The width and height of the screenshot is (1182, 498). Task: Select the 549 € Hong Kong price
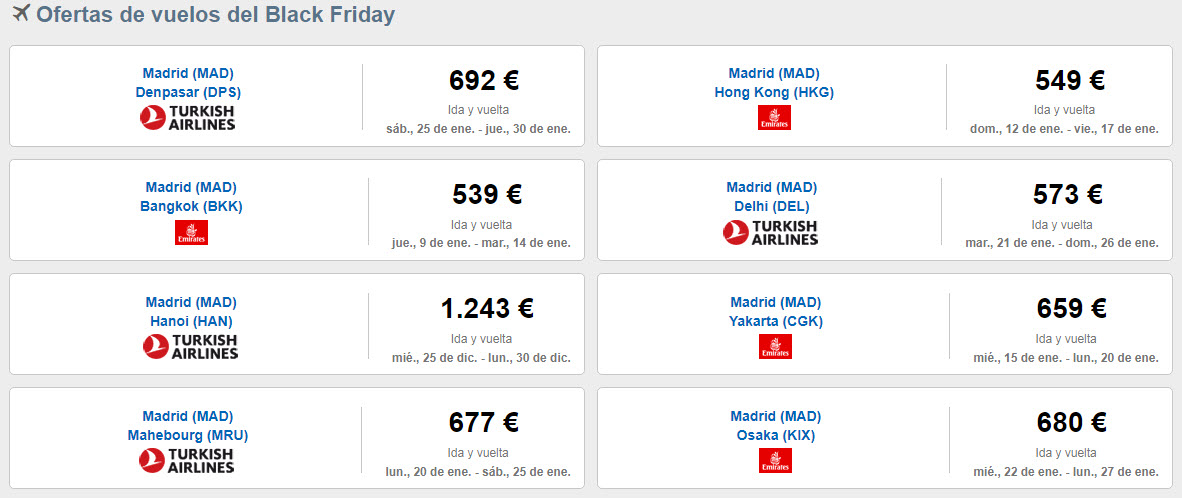(1070, 80)
